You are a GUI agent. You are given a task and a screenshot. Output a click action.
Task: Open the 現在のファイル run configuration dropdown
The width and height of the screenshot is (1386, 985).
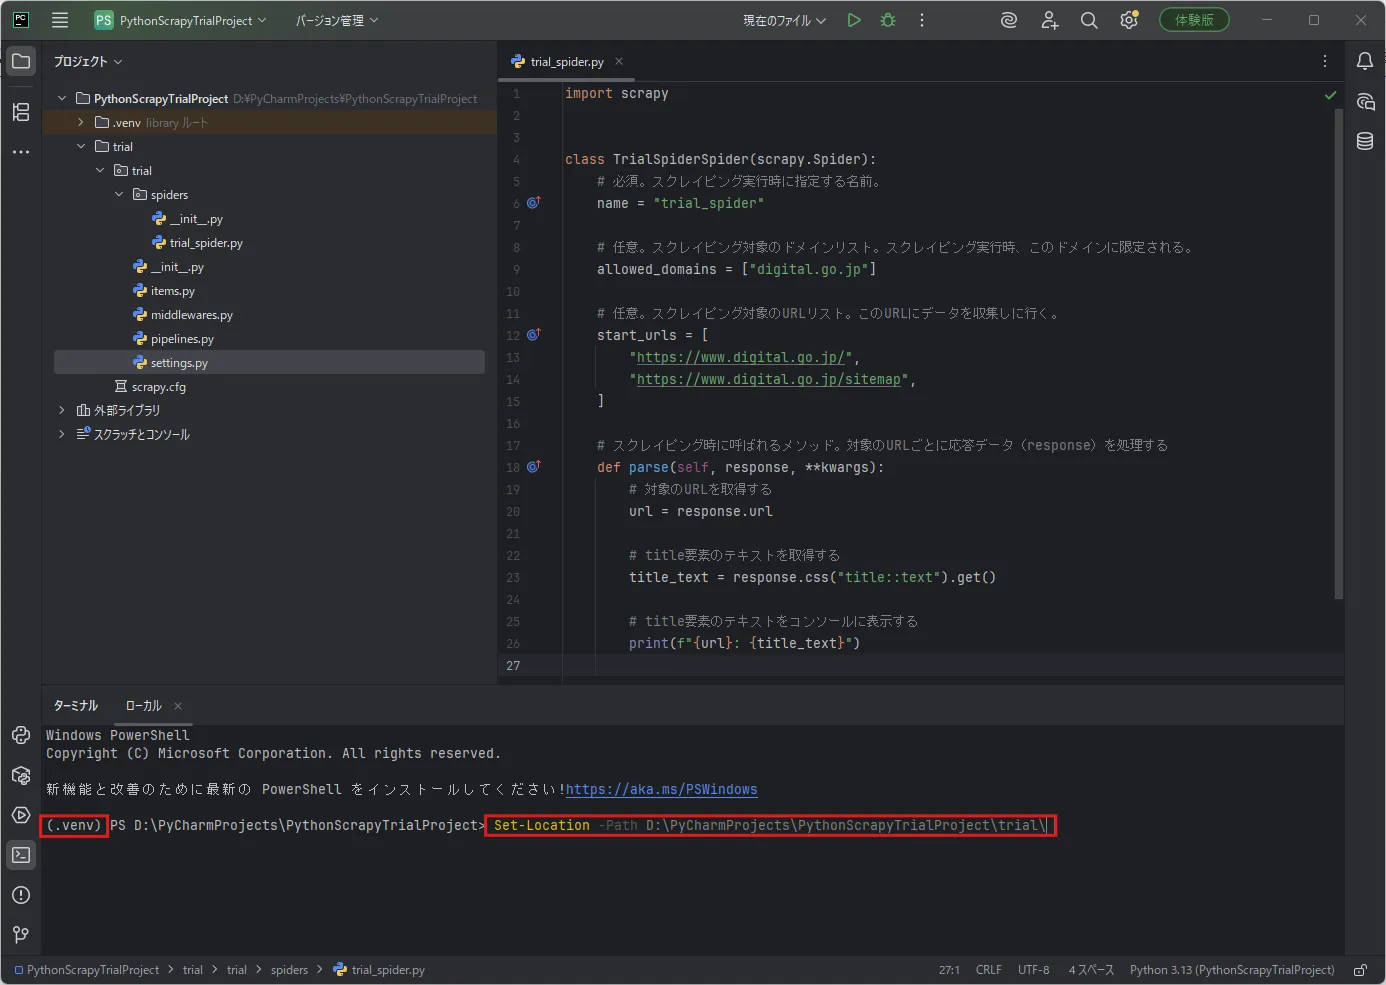pyautogui.click(x=784, y=20)
